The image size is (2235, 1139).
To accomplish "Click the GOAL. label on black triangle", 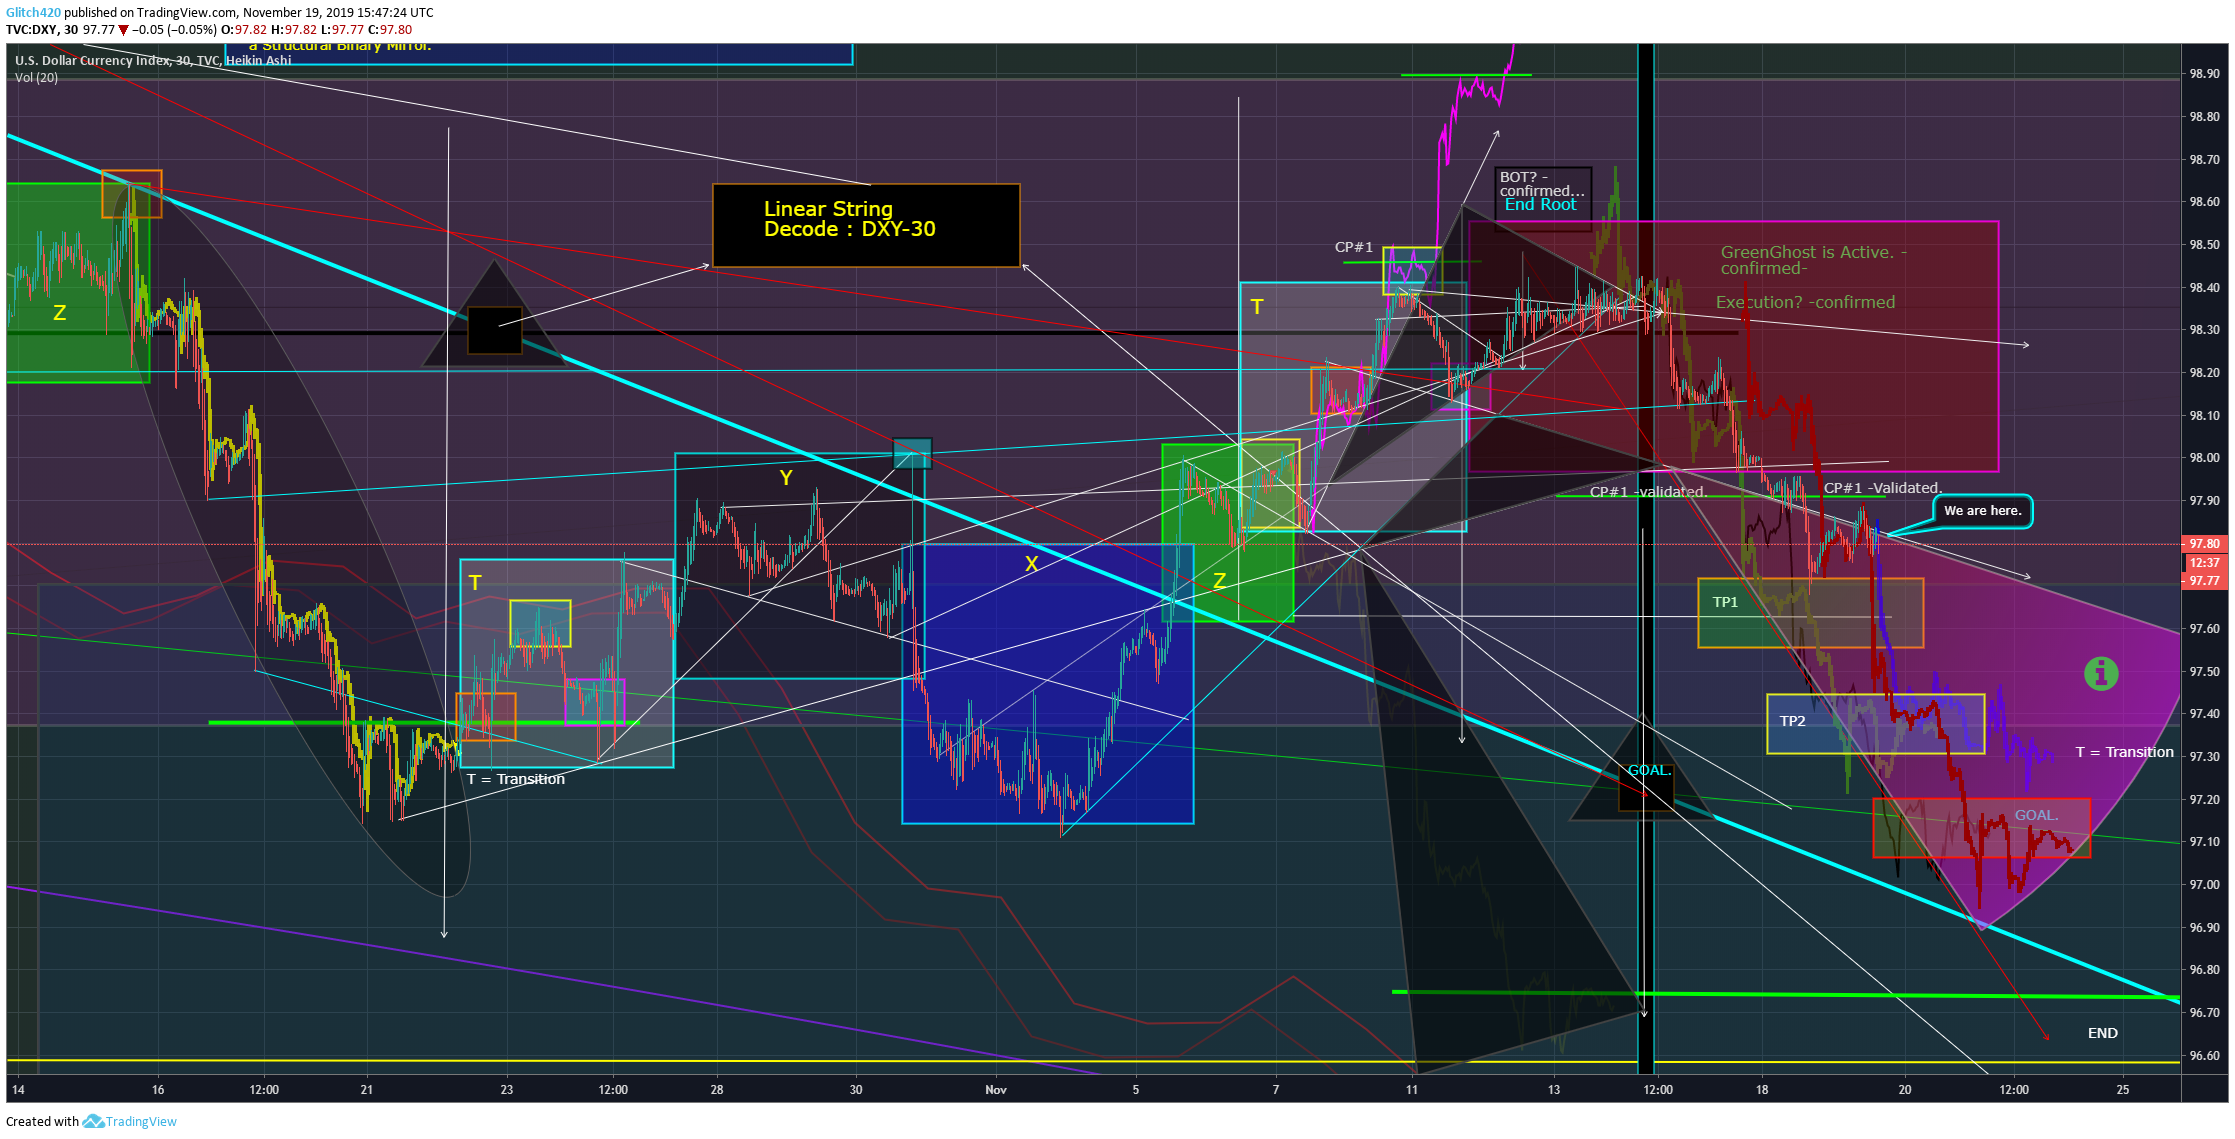I will pyautogui.click(x=1650, y=770).
